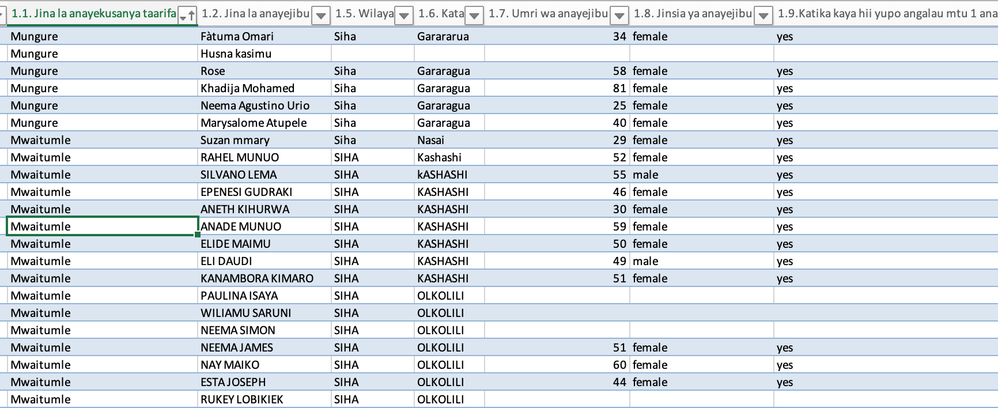Select the empty gender cell in WILIAMU SARUNI's row

coord(702,313)
